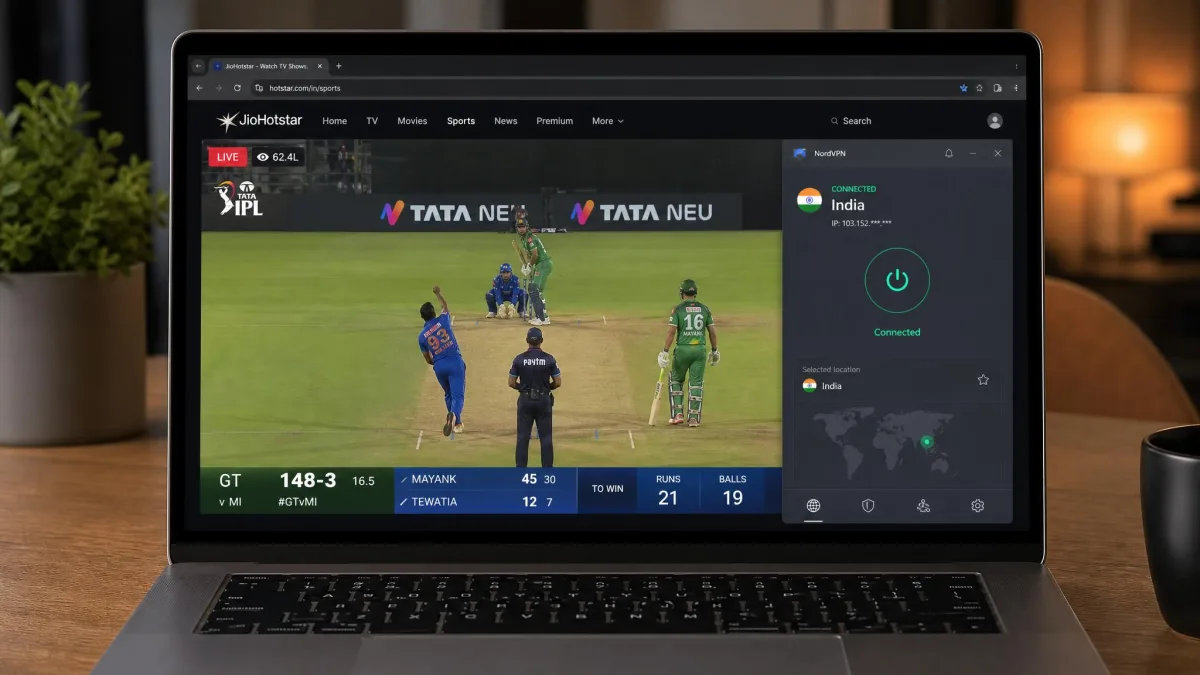This screenshot has height=675, width=1200.
Task: Click TEWATIA batsman score row
Action: coord(485,502)
